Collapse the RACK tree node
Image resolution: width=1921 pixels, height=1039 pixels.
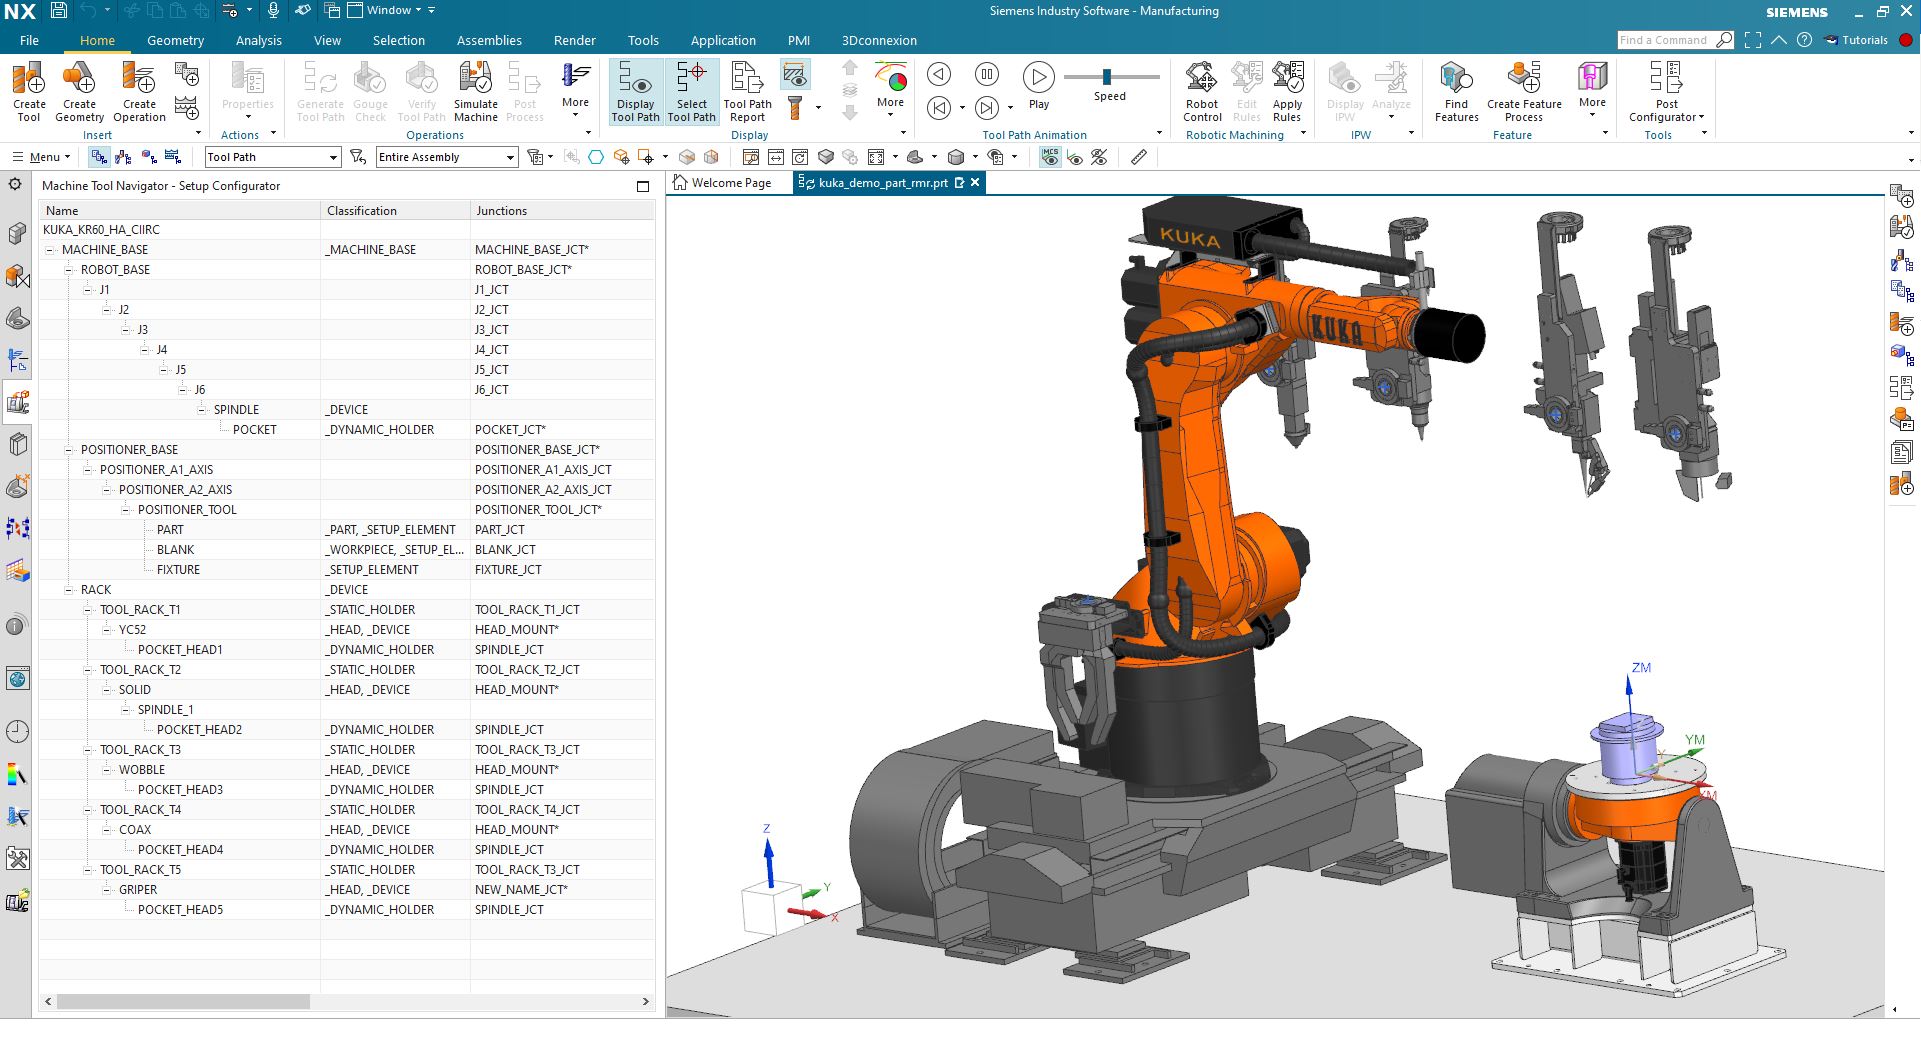click(x=69, y=590)
